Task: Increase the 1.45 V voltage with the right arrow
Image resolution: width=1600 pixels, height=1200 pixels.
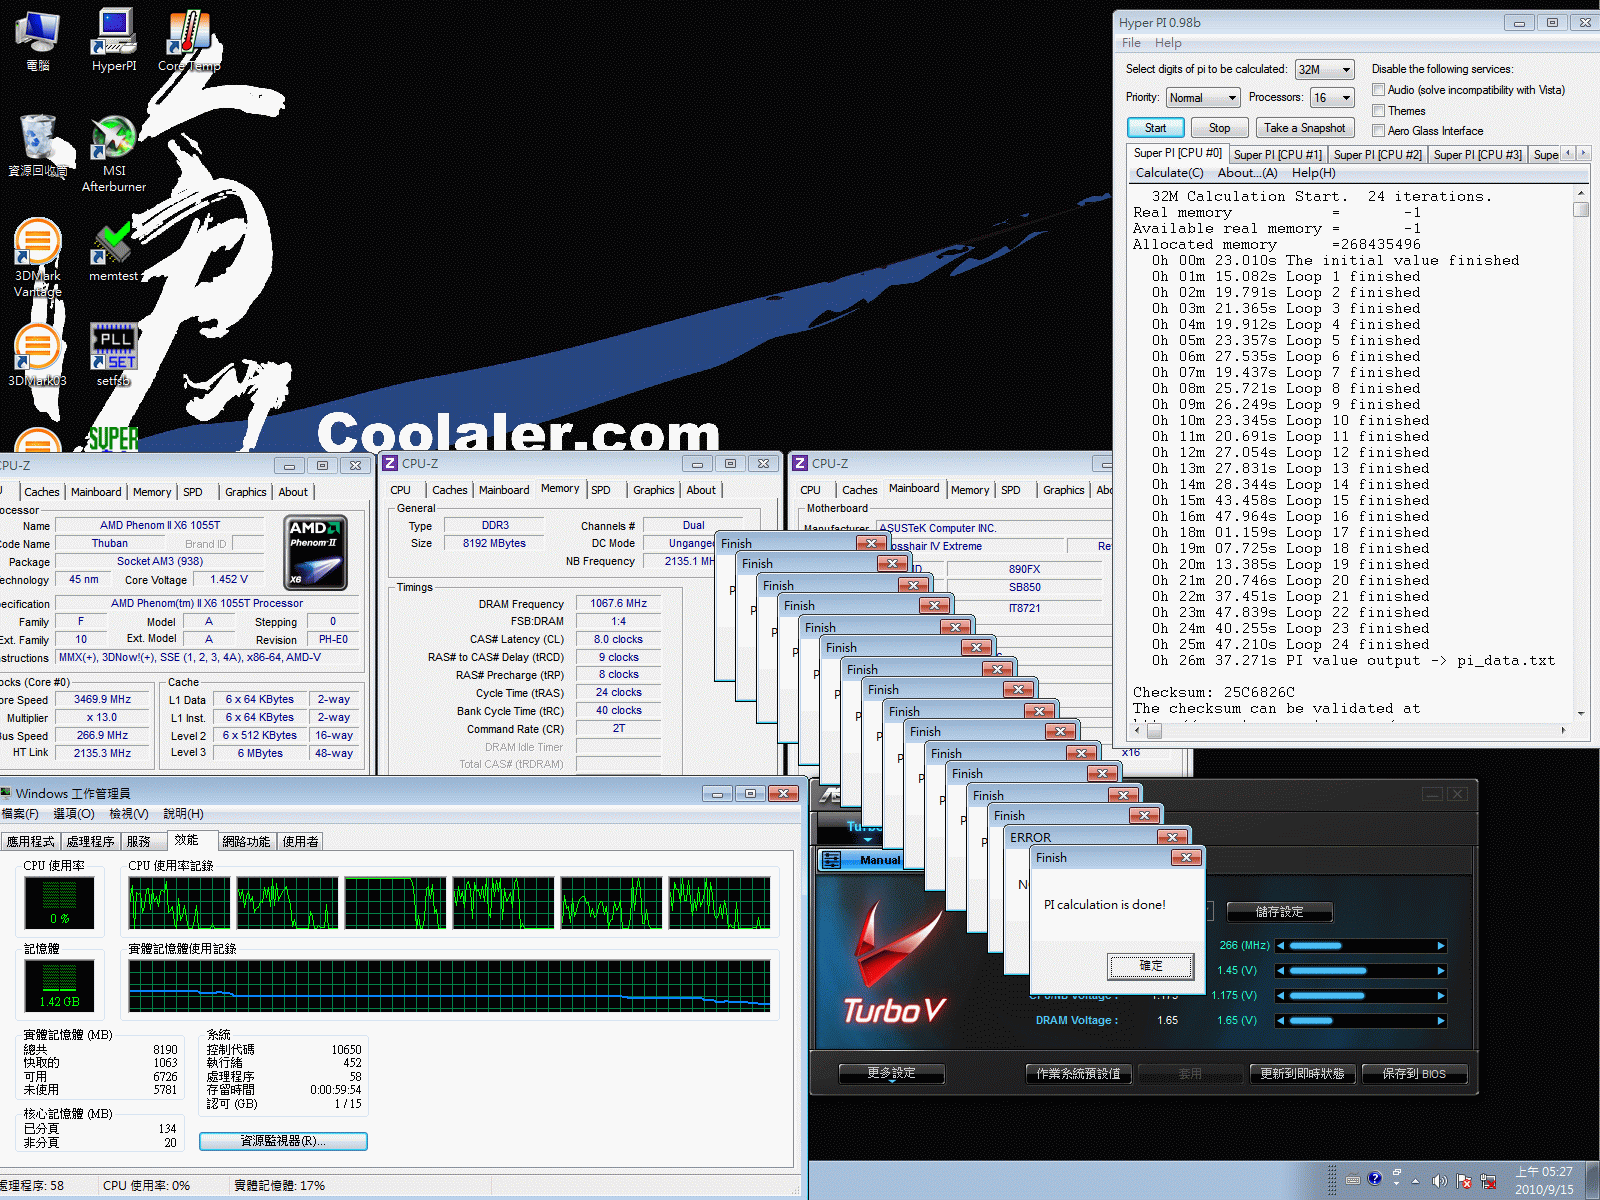Action: (x=1441, y=971)
